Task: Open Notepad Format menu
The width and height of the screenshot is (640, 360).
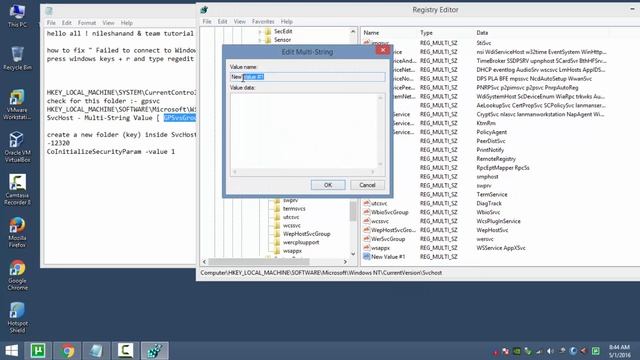Action: [x=87, y=23]
